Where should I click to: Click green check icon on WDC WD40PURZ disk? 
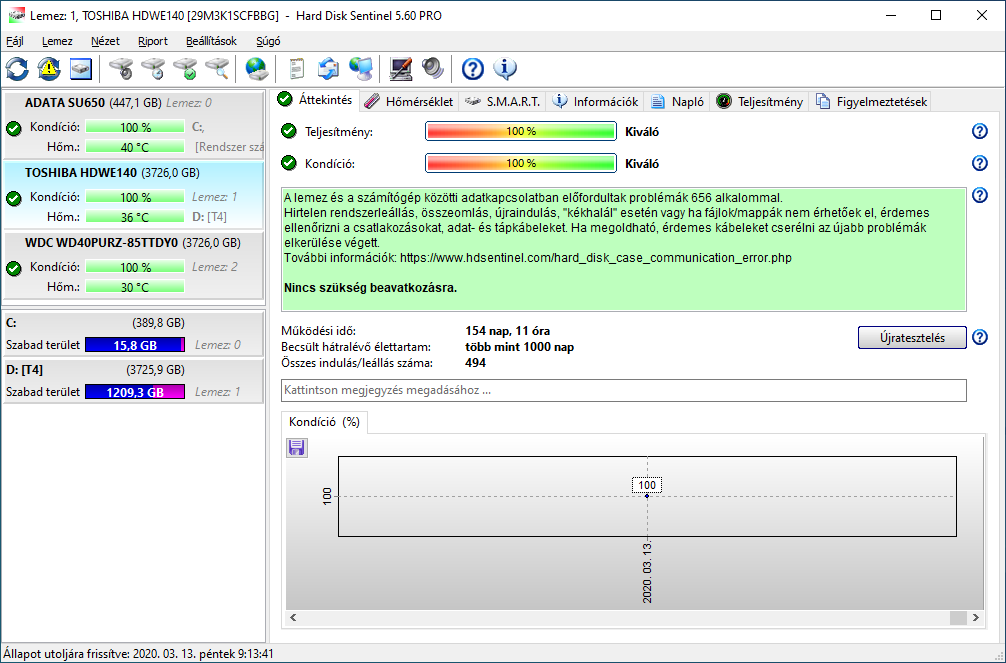pyautogui.click(x=13, y=268)
